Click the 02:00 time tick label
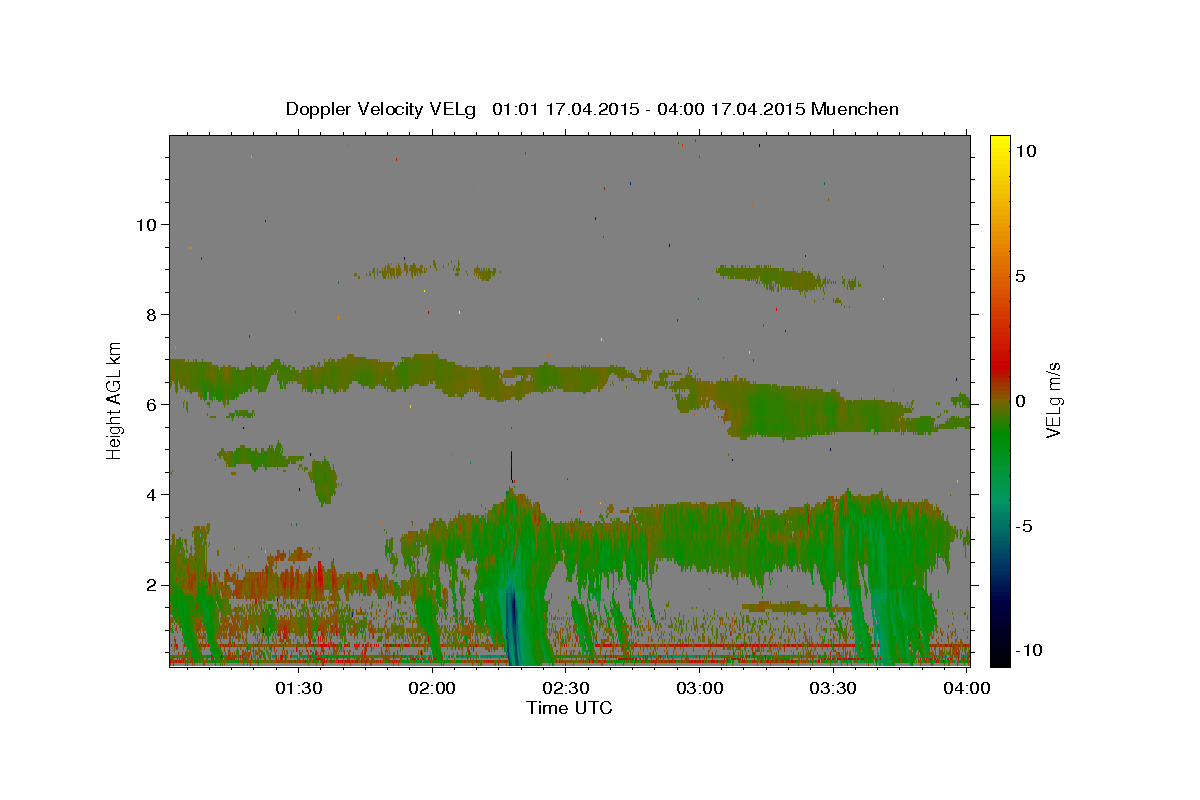This screenshot has width=1200, height=800. pyautogui.click(x=433, y=688)
